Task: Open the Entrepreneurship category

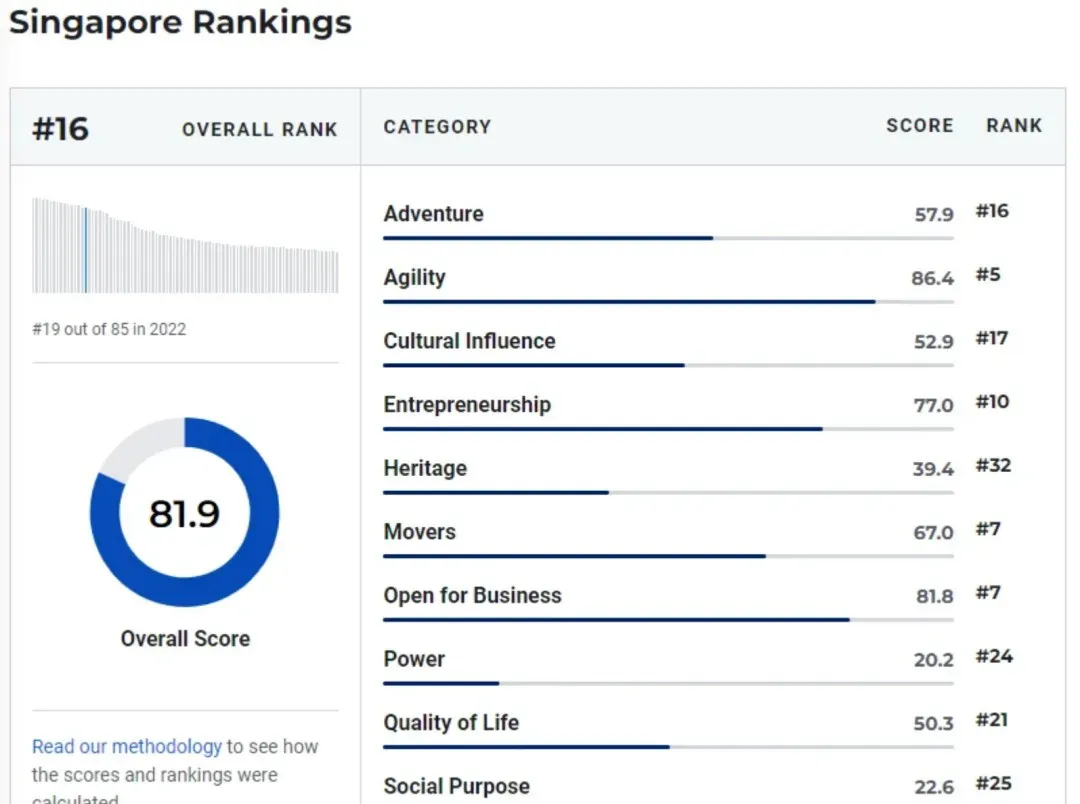Action: coord(467,404)
